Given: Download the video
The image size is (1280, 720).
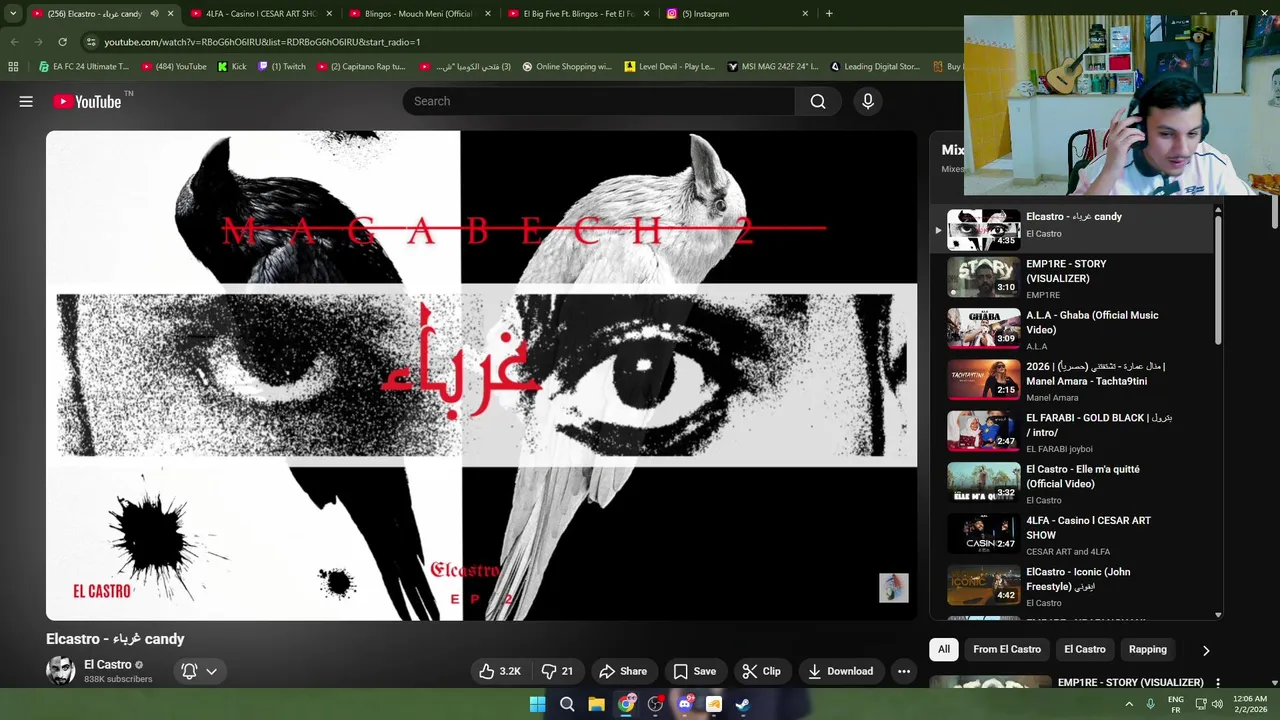Looking at the screenshot, I should [840, 671].
